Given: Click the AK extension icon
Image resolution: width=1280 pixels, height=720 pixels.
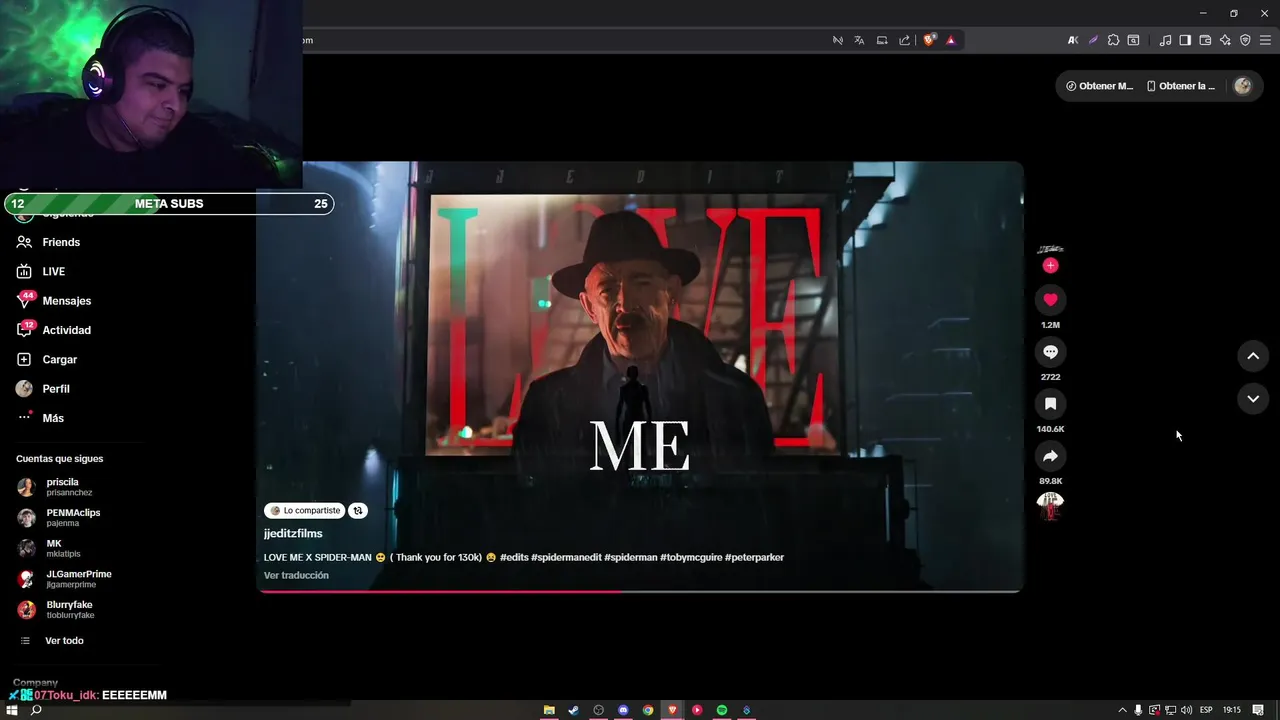Looking at the screenshot, I should point(1073,40).
